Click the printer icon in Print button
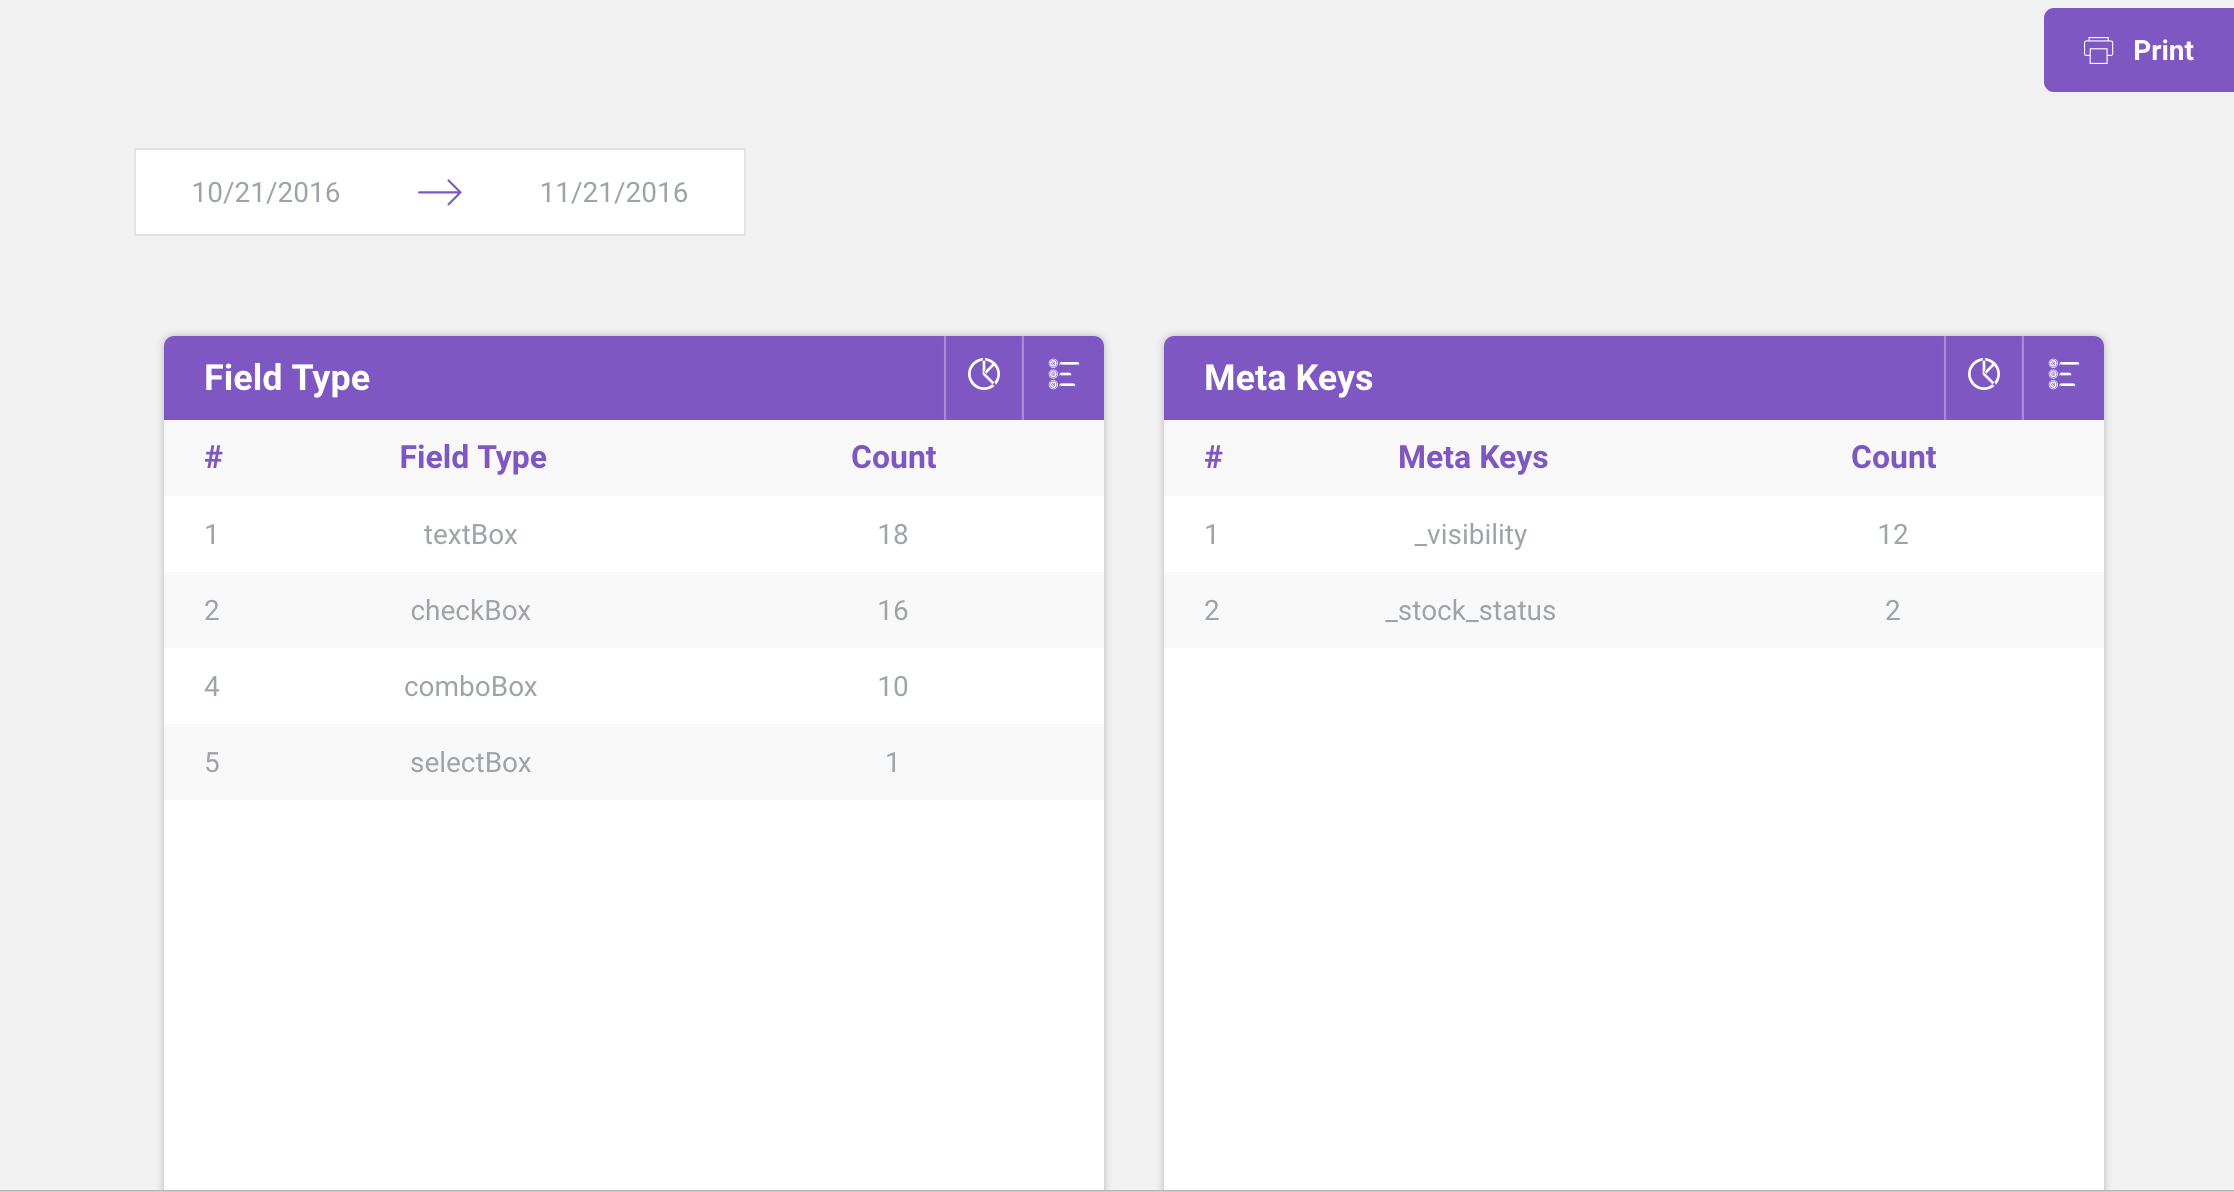This screenshot has height=1192, width=2234. point(2098,50)
